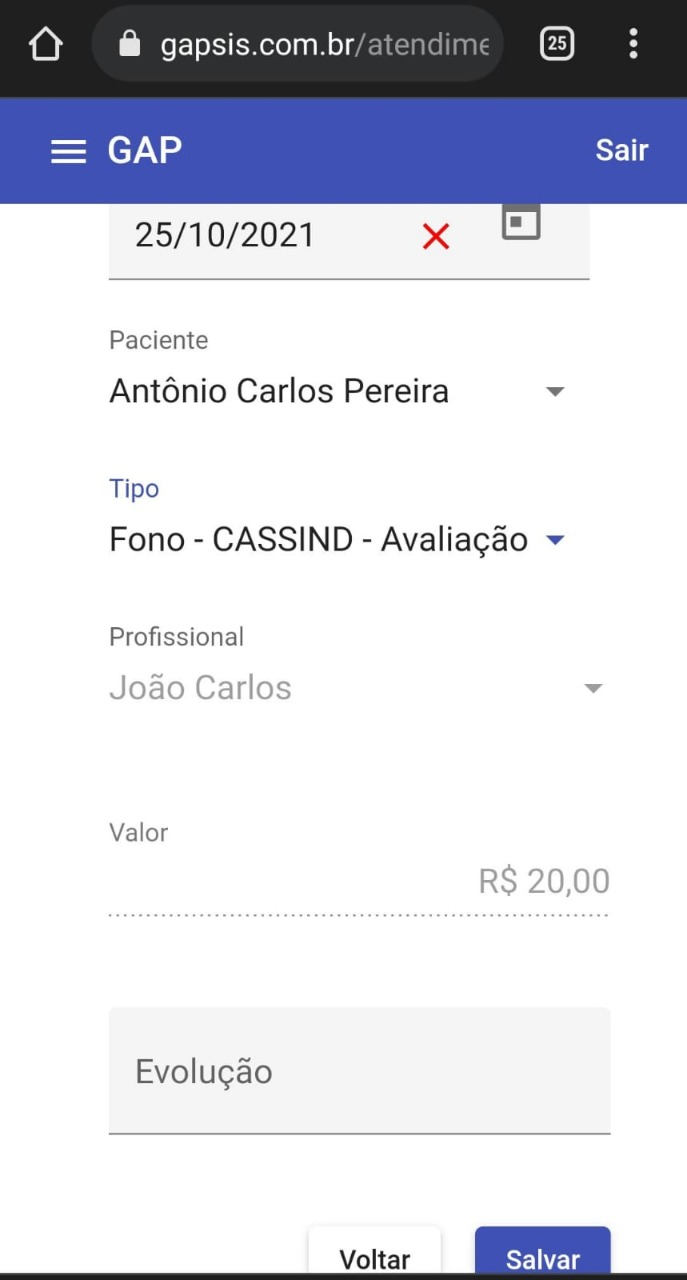This screenshot has height=1280, width=687.
Task: Focus the Evolução text field
Action: point(359,1071)
